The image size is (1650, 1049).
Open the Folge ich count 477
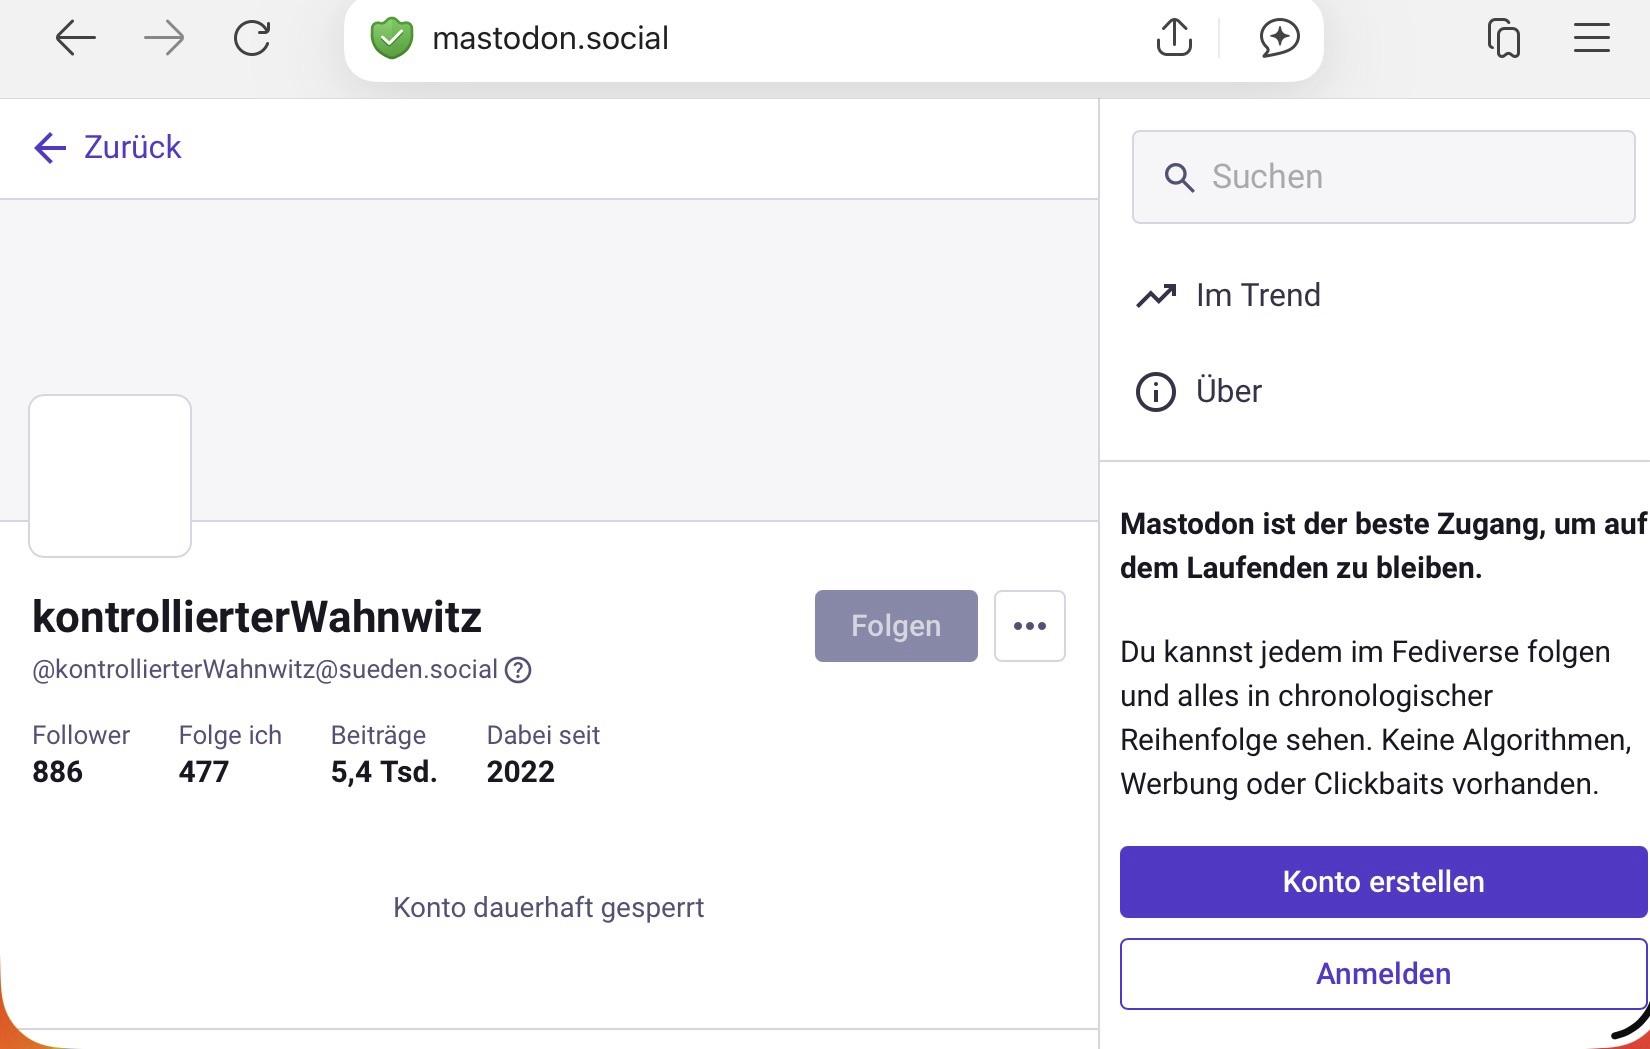pos(230,754)
